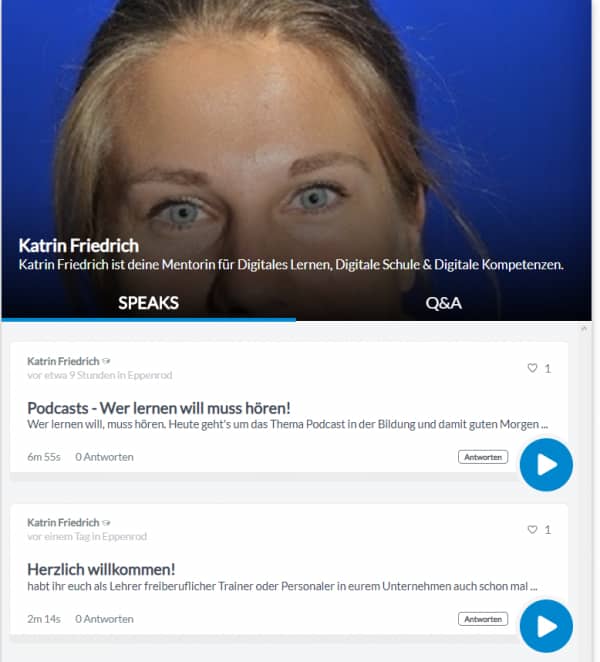The width and height of the screenshot is (600, 662).
Task: Select the SPEAKS tab
Action: 148,303
